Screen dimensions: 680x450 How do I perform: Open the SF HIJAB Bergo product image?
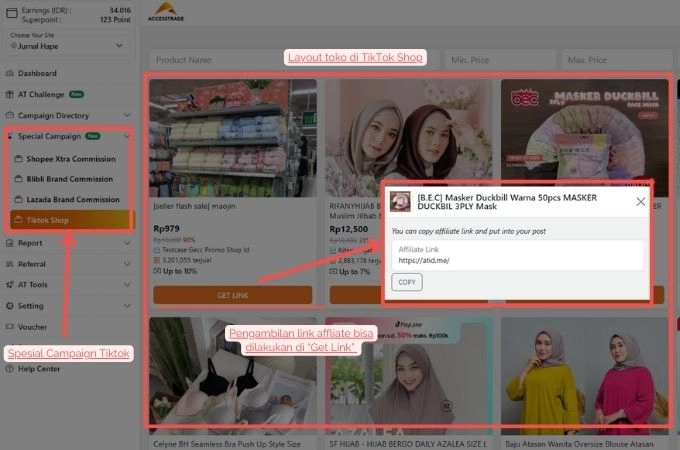pyautogui.click(x=409, y=376)
